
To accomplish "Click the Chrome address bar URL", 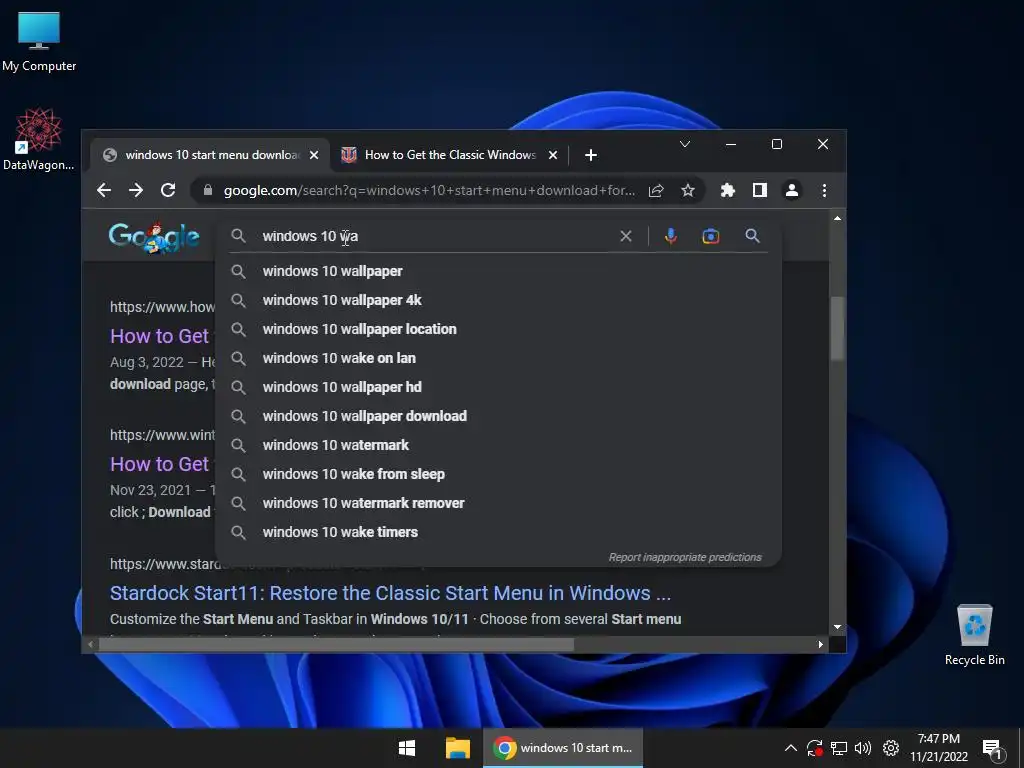I will coord(428,190).
